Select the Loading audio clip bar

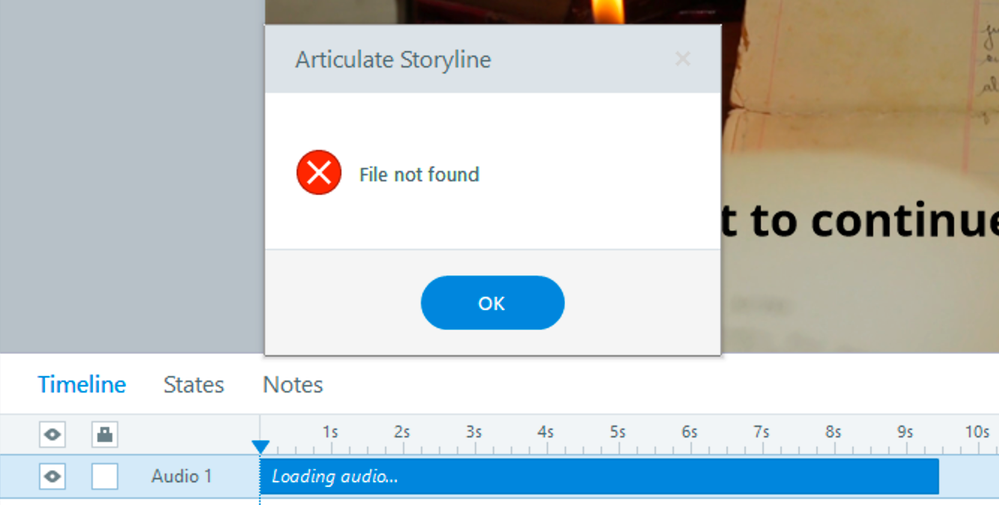tap(600, 477)
